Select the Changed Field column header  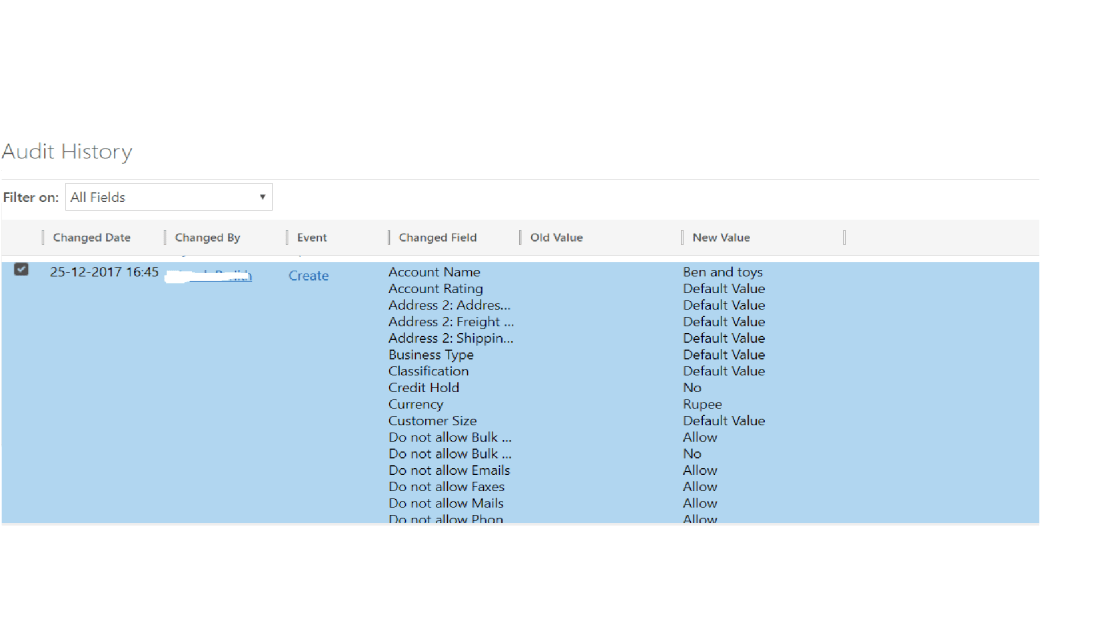tap(437, 238)
